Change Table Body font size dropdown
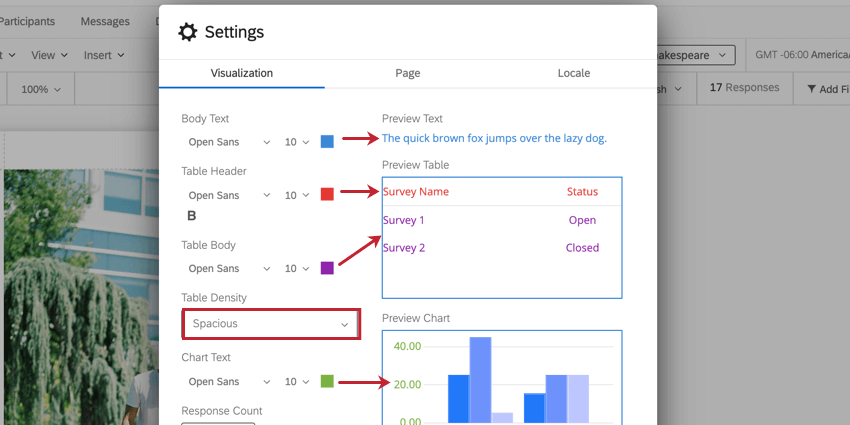This screenshot has width=850, height=425. point(297,268)
